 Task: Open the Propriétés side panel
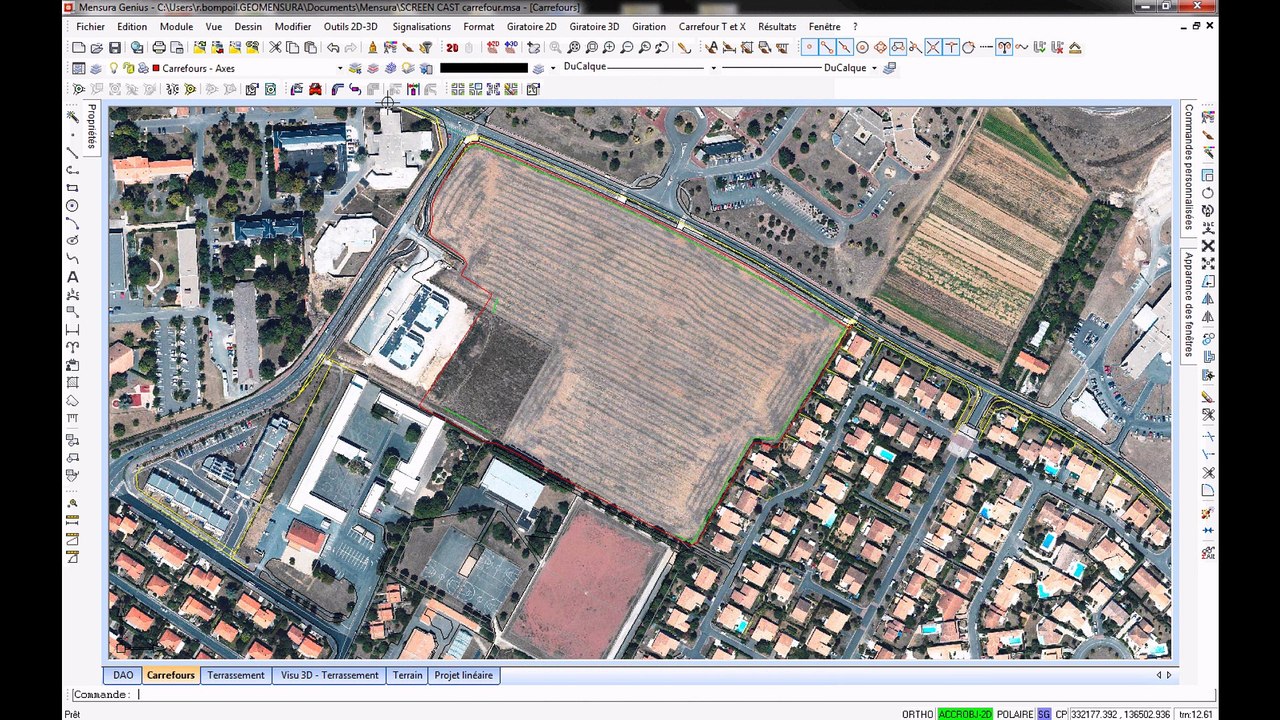click(91, 126)
